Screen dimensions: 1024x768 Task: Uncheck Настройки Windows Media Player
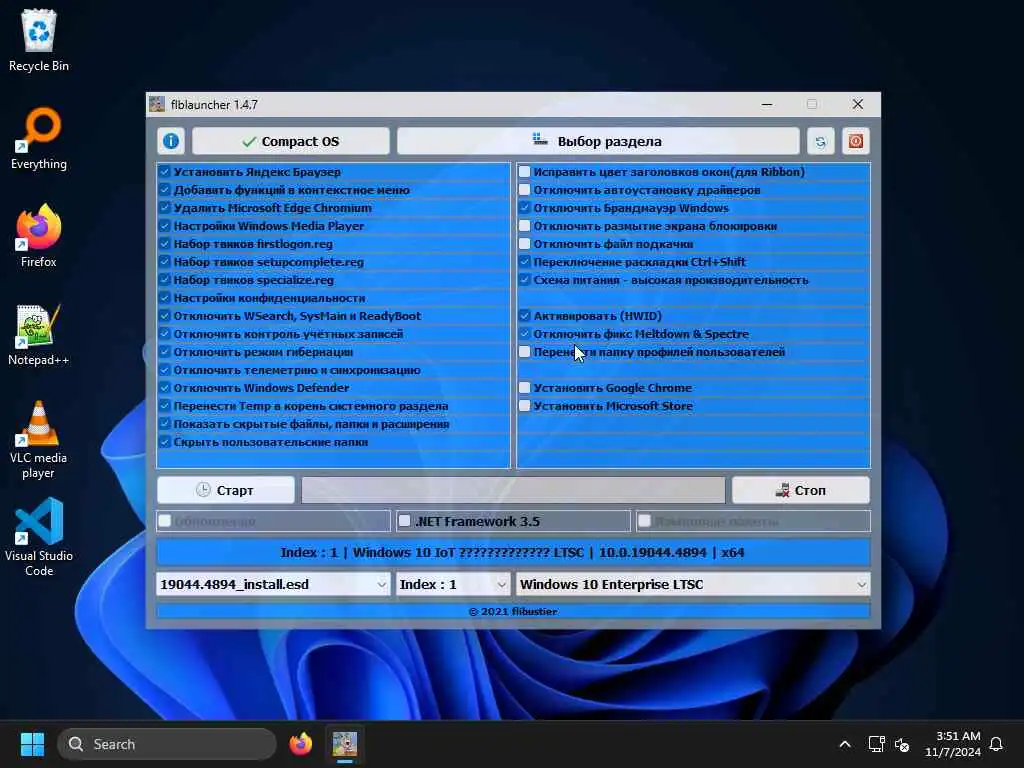(165, 226)
